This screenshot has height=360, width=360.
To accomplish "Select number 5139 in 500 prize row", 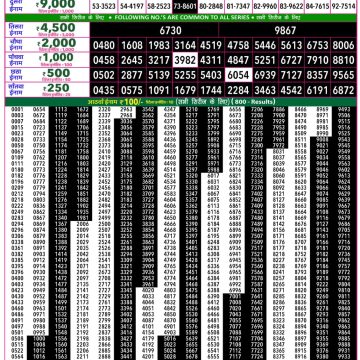I will point(159,75).
